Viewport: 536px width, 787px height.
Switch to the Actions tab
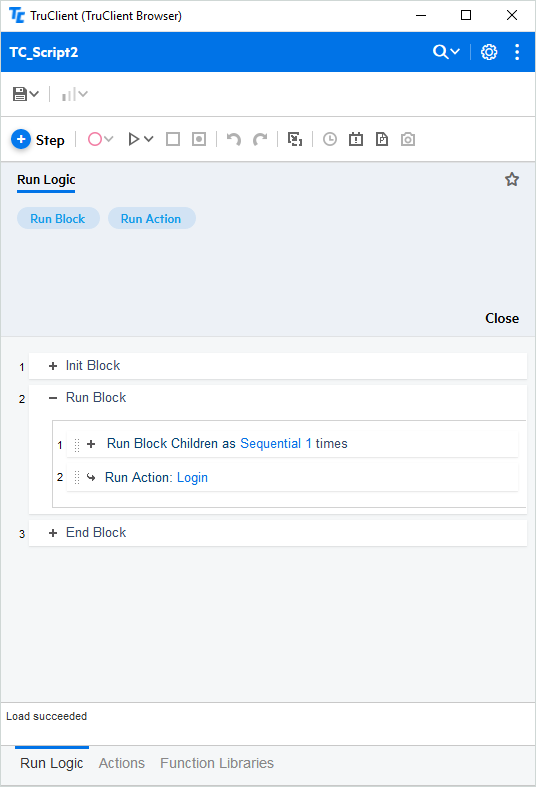coord(121,763)
